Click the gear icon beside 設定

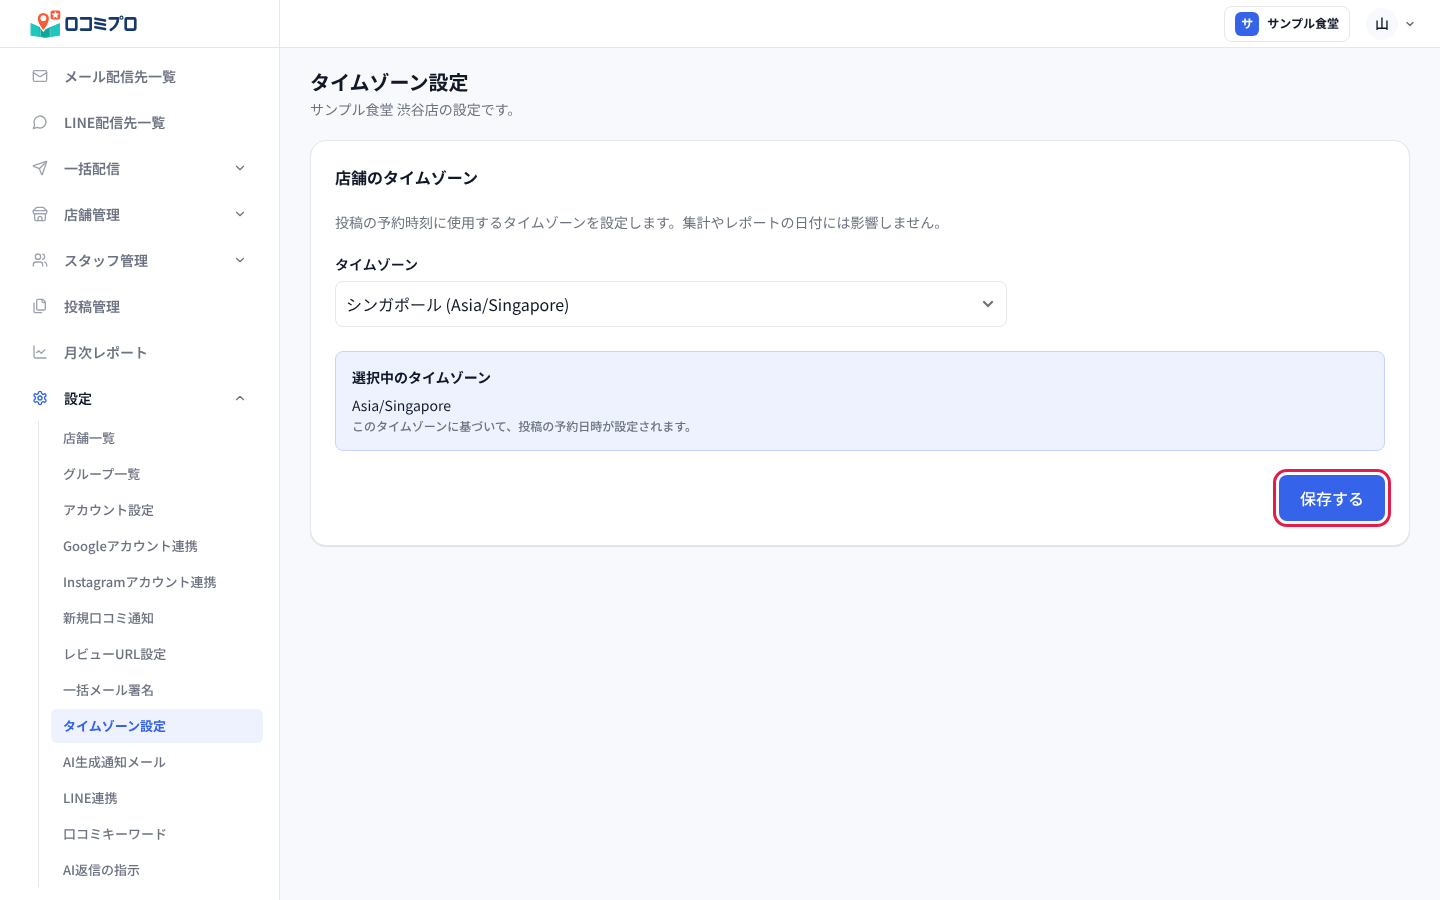point(40,398)
